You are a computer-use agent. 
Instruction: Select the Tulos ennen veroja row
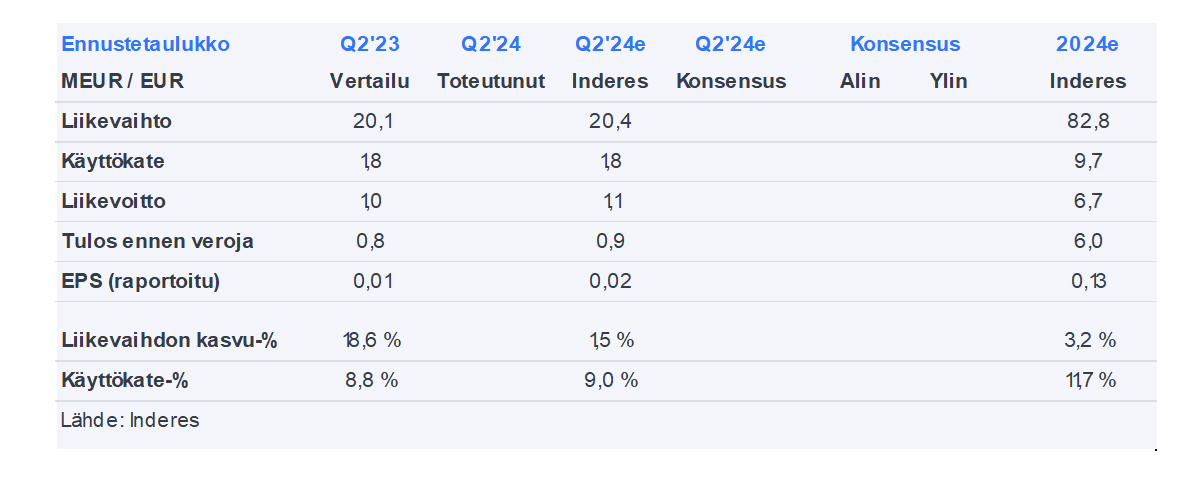[x=157, y=241]
